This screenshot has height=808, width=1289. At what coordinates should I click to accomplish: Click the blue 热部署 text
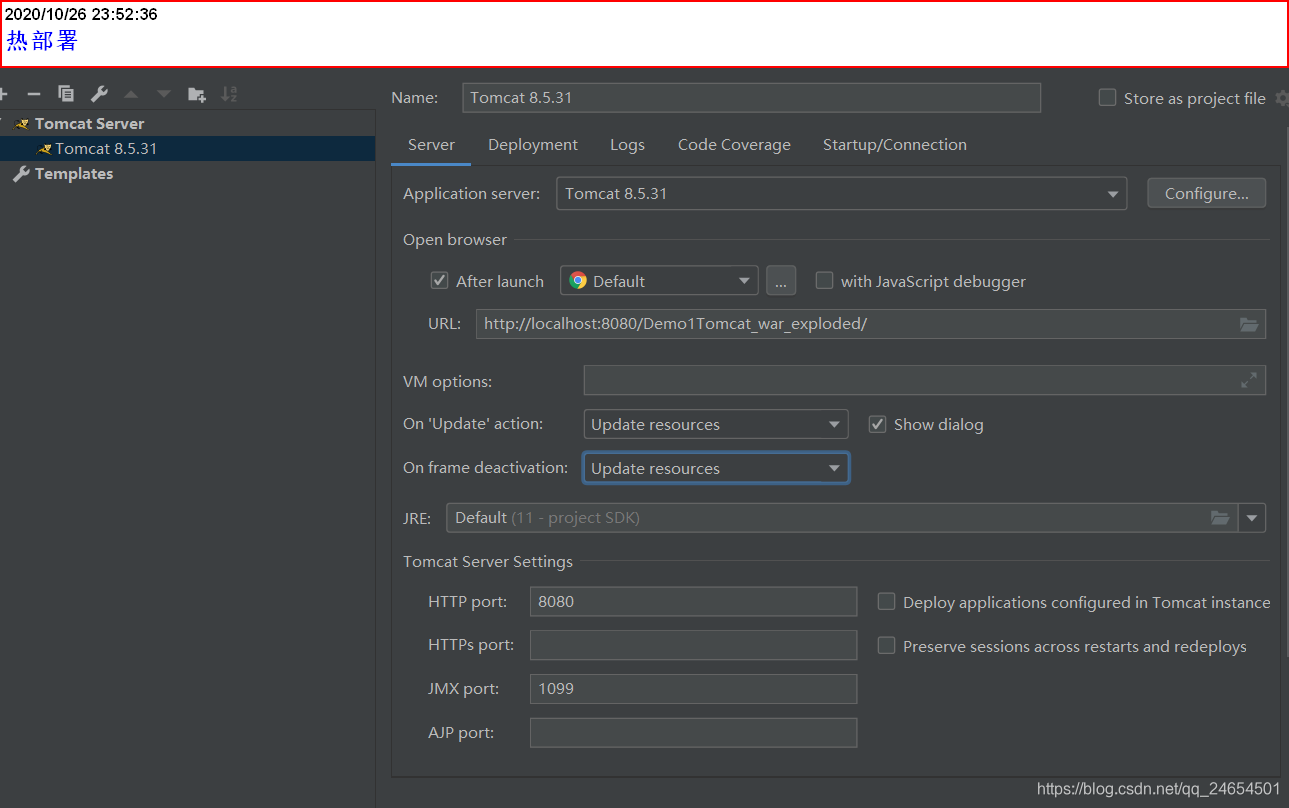click(42, 41)
